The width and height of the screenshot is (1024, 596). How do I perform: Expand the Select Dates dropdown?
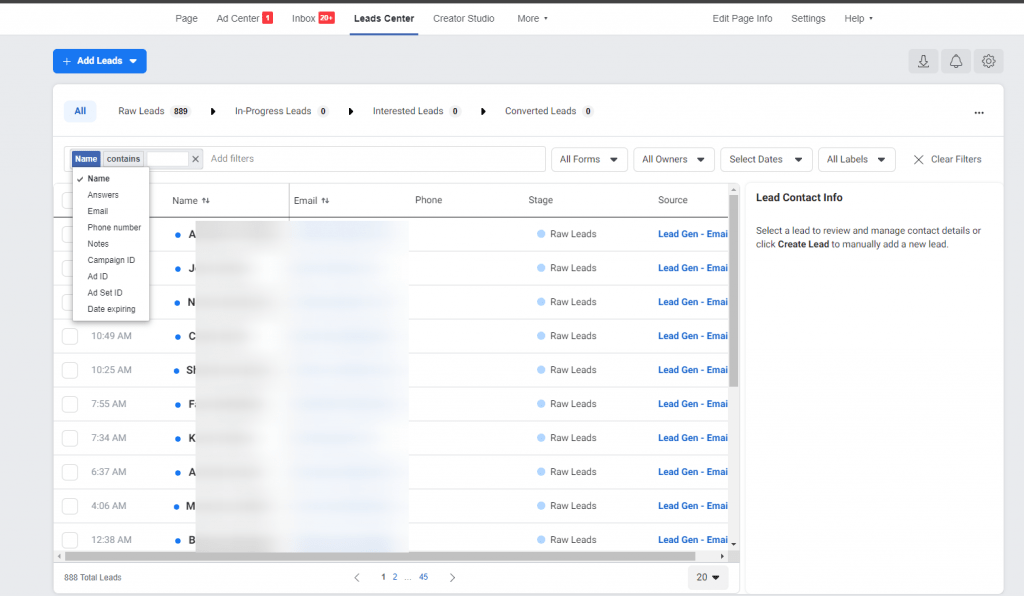765,158
